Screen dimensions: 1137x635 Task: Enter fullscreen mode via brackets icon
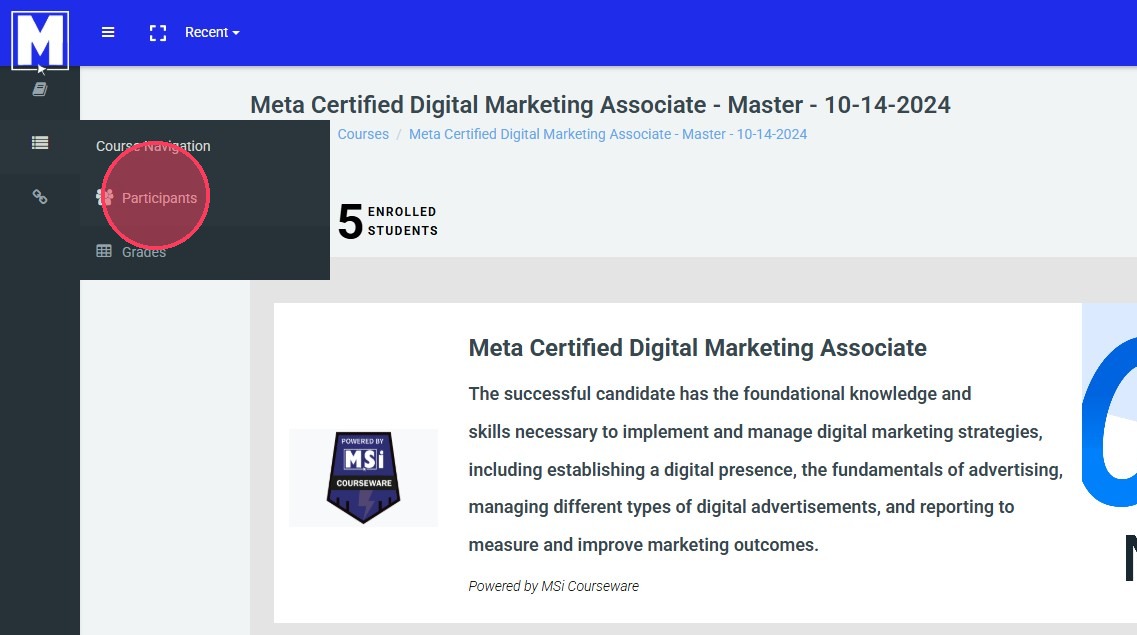[x=157, y=33]
